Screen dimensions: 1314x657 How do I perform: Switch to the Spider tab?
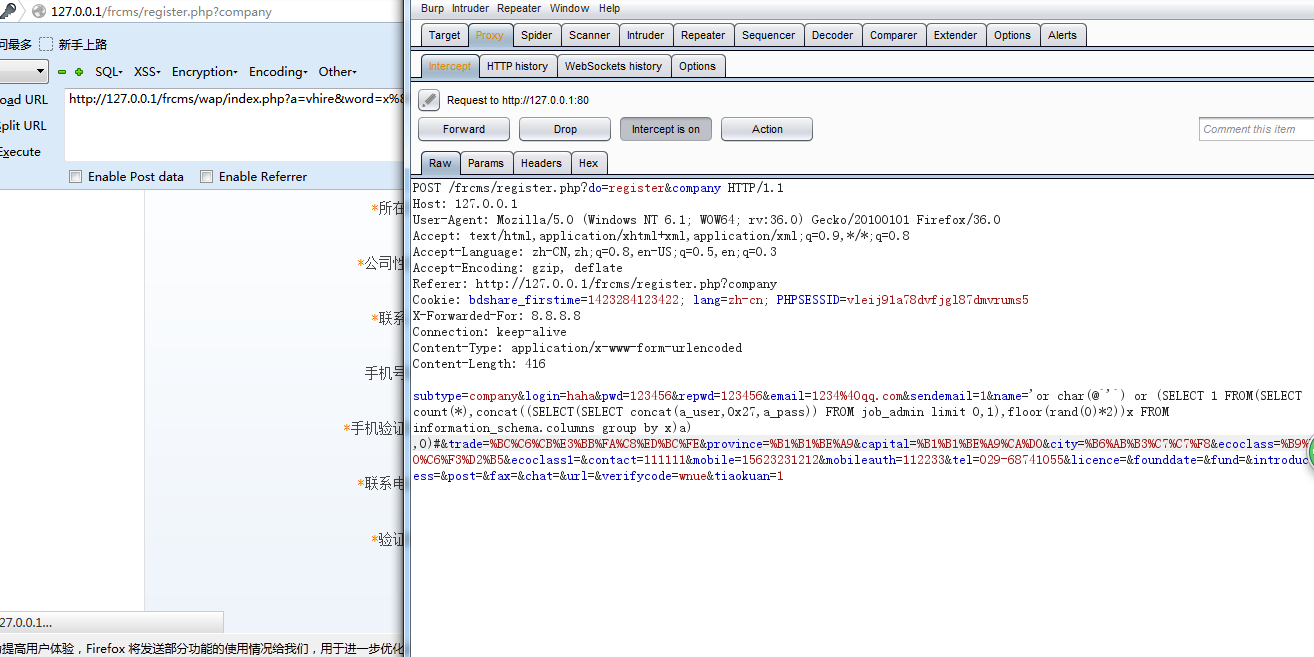537,35
